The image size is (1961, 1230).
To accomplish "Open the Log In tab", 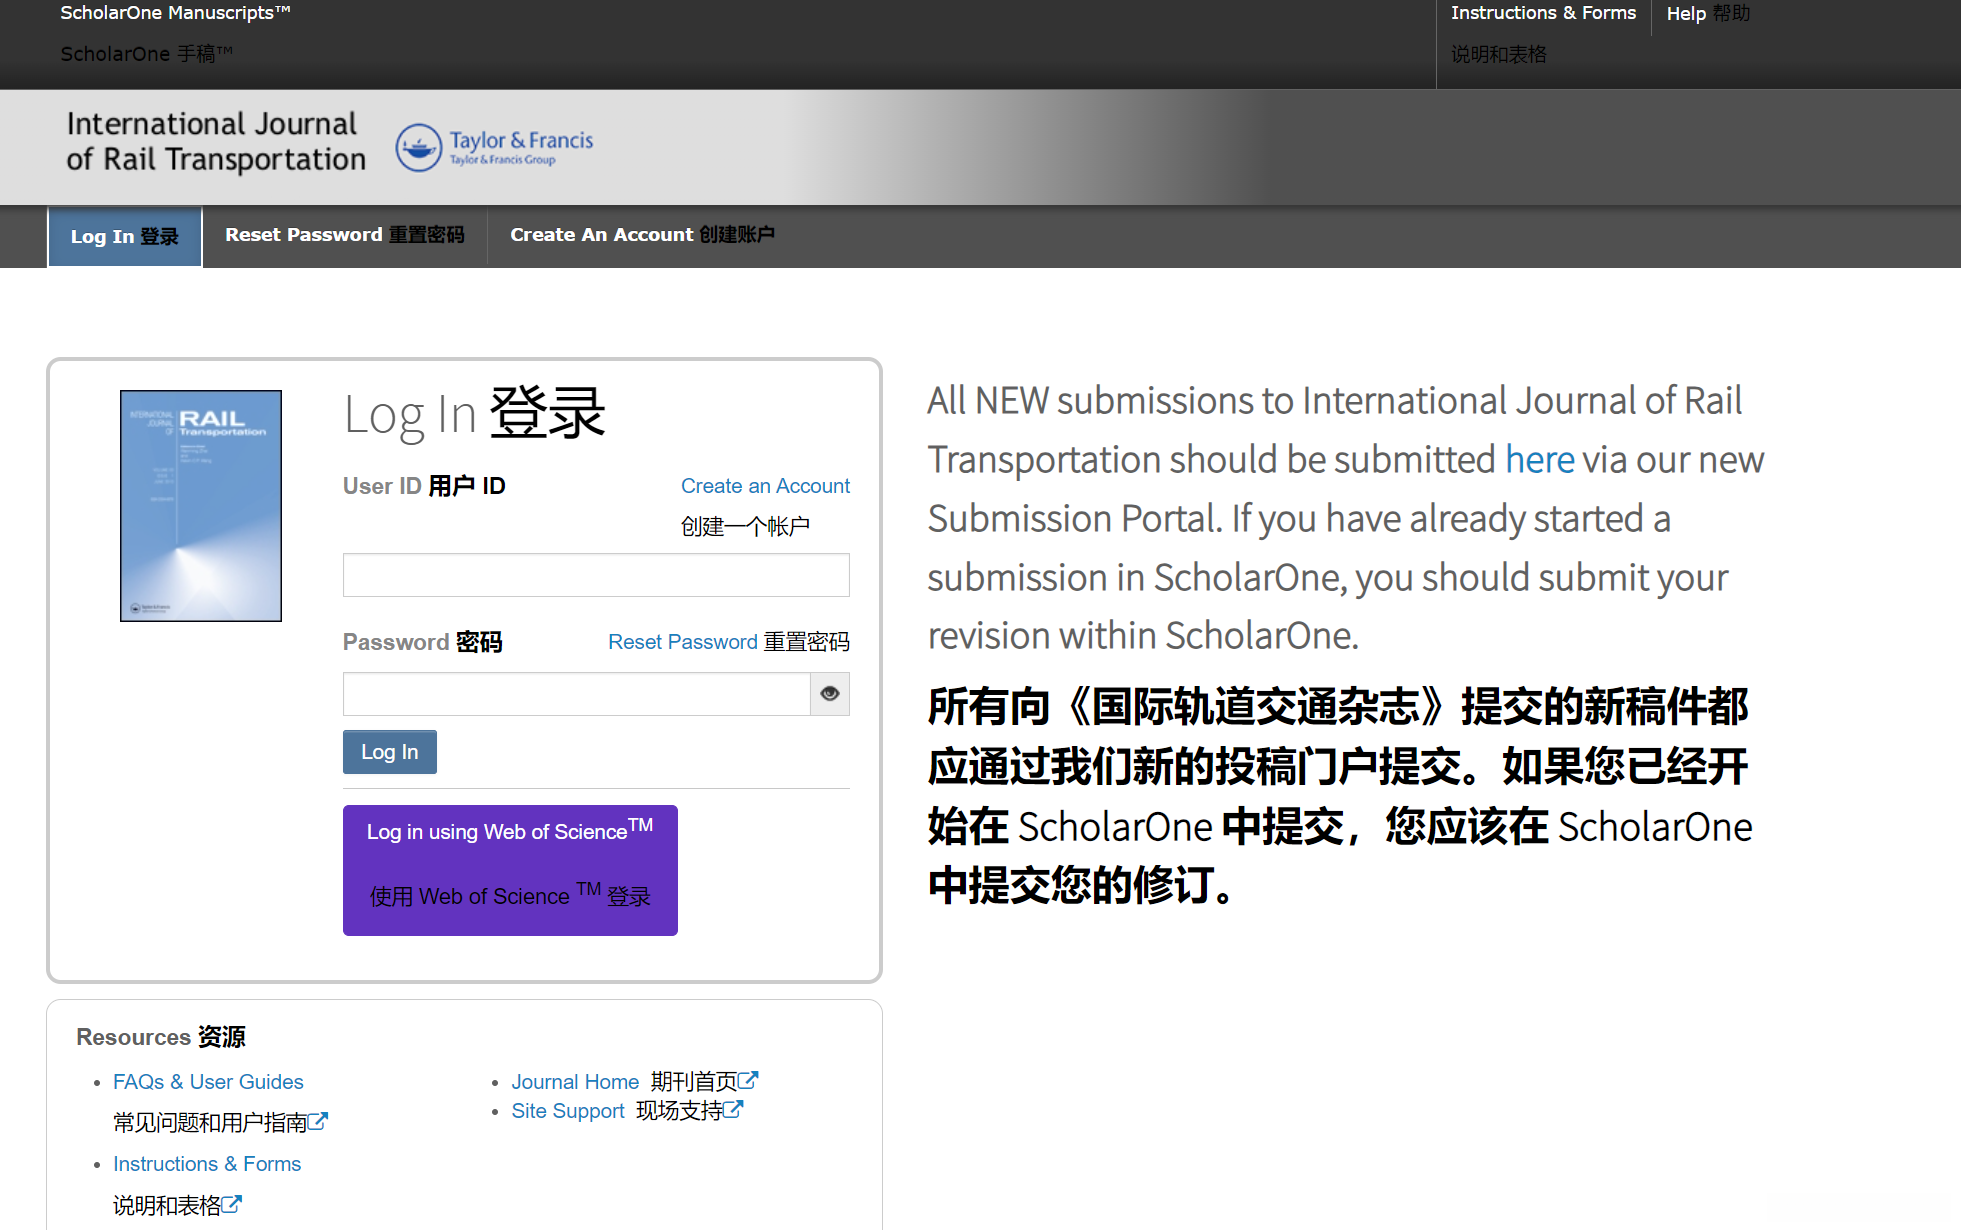I will point(125,237).
